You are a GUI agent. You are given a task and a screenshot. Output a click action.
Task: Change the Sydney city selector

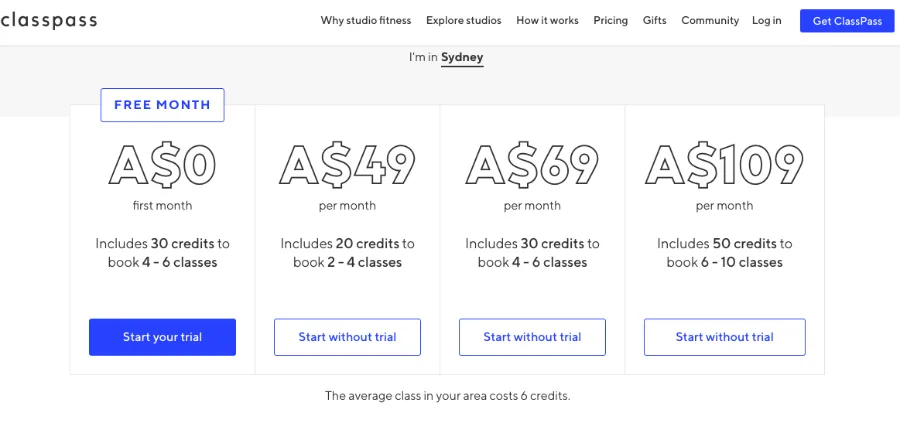(462, 58)
